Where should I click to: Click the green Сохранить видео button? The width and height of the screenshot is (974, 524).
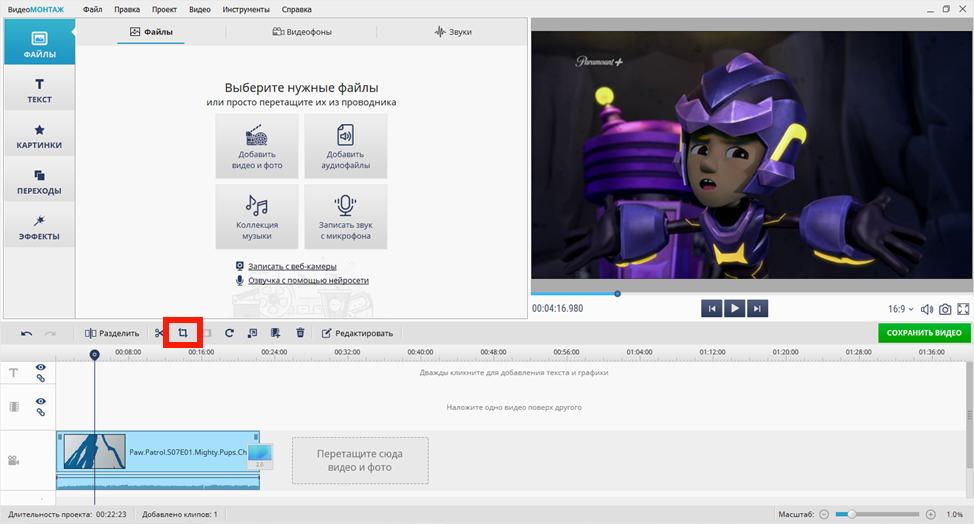point(924,333)
